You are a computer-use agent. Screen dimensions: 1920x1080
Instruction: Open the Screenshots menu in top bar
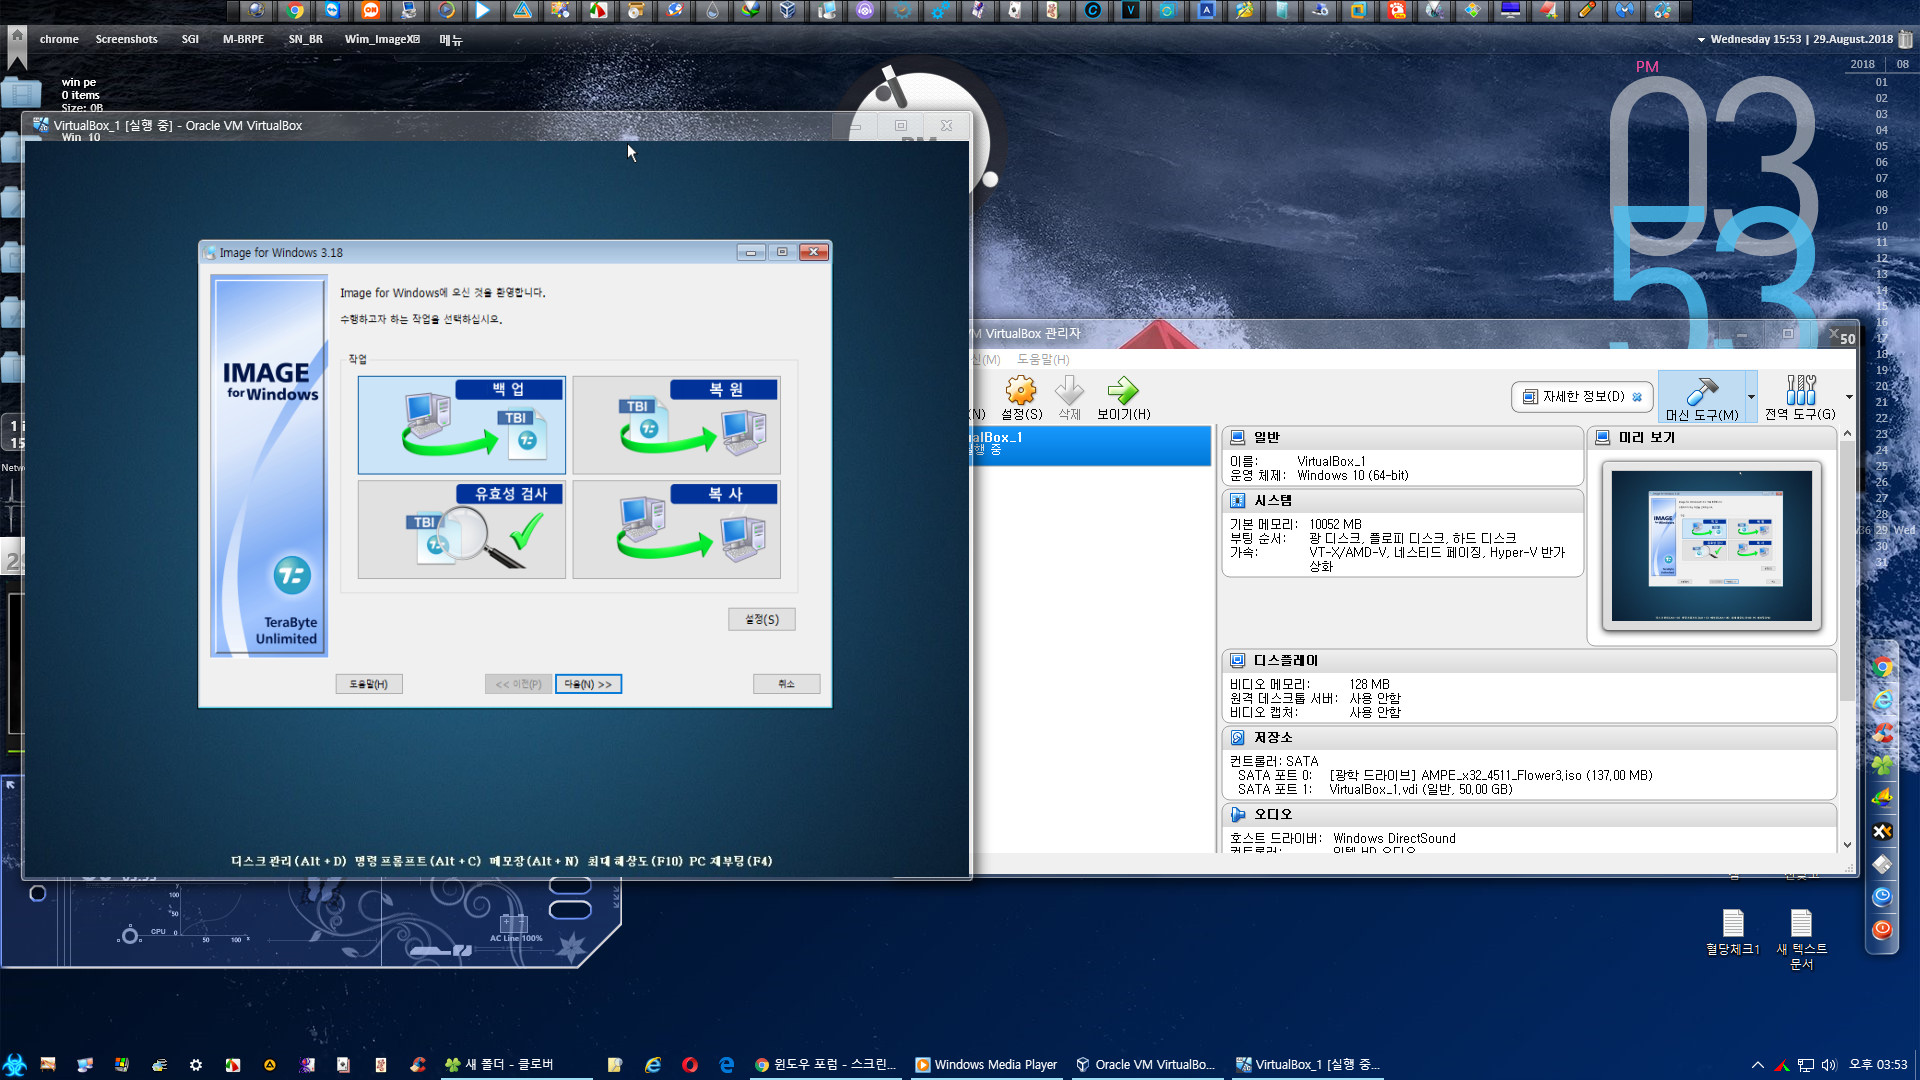pos(126,39)
